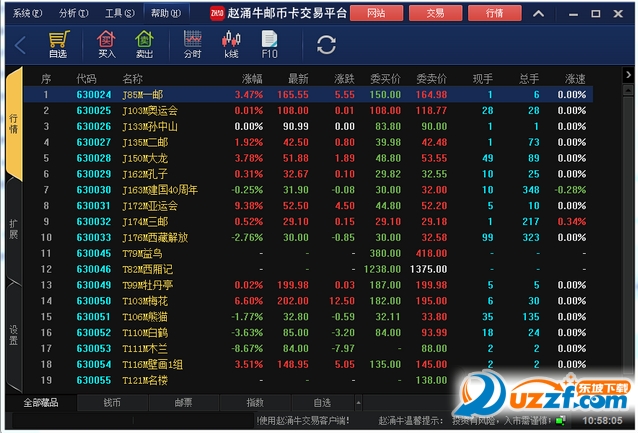
Task: Click code 630045
Action: click(94, 253)
